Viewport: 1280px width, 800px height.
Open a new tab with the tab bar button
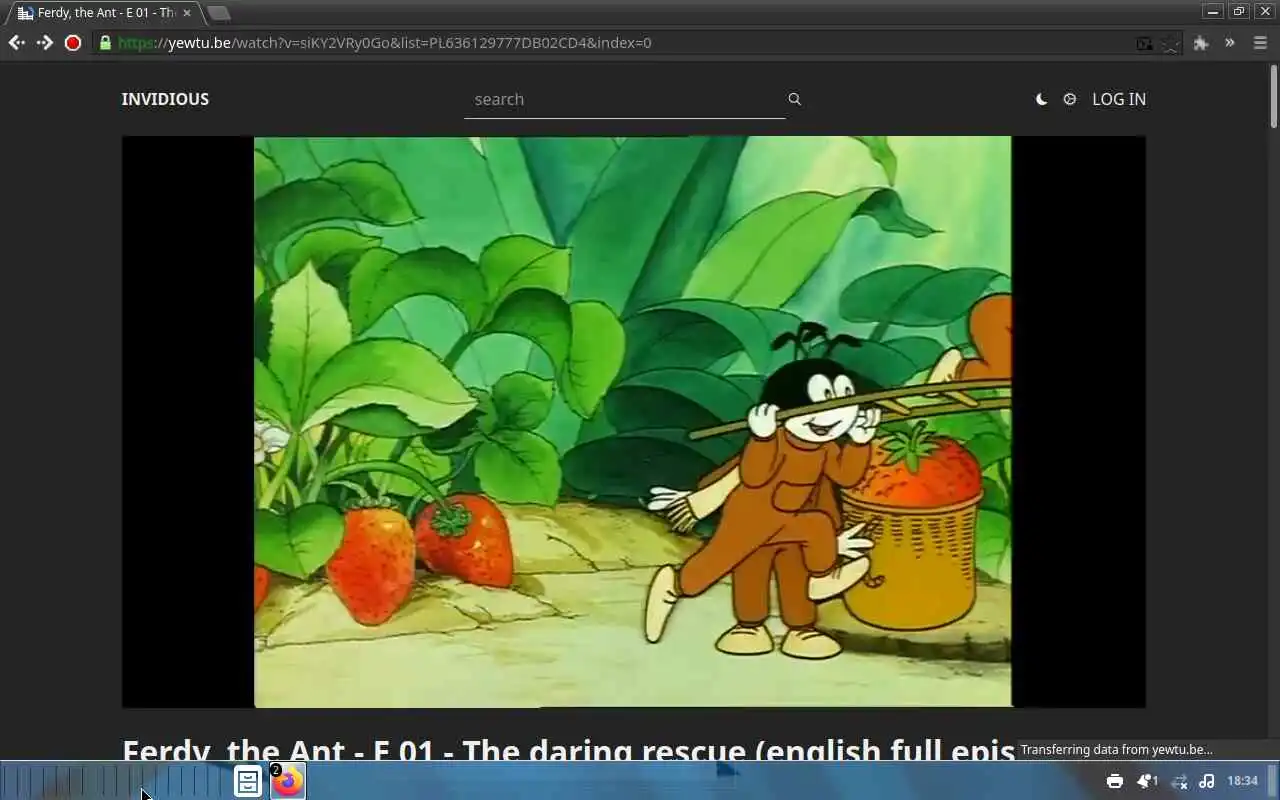tap(218, 13)
